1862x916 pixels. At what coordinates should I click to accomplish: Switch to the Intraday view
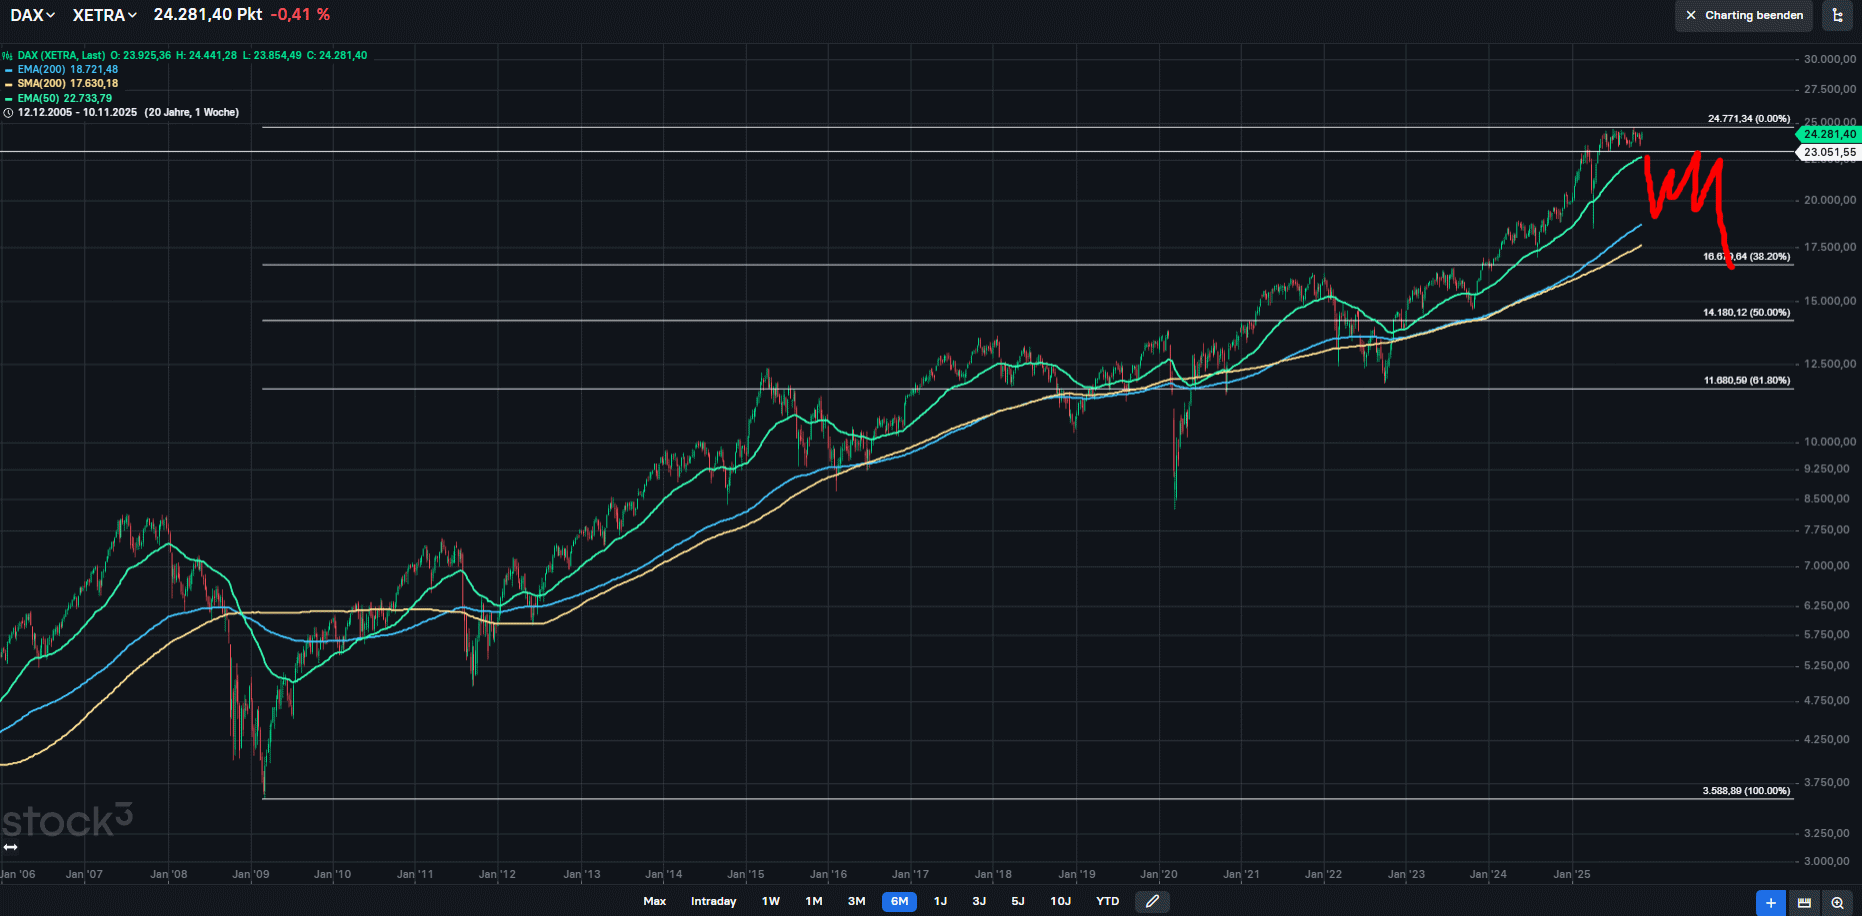click(x=713, y=901)
